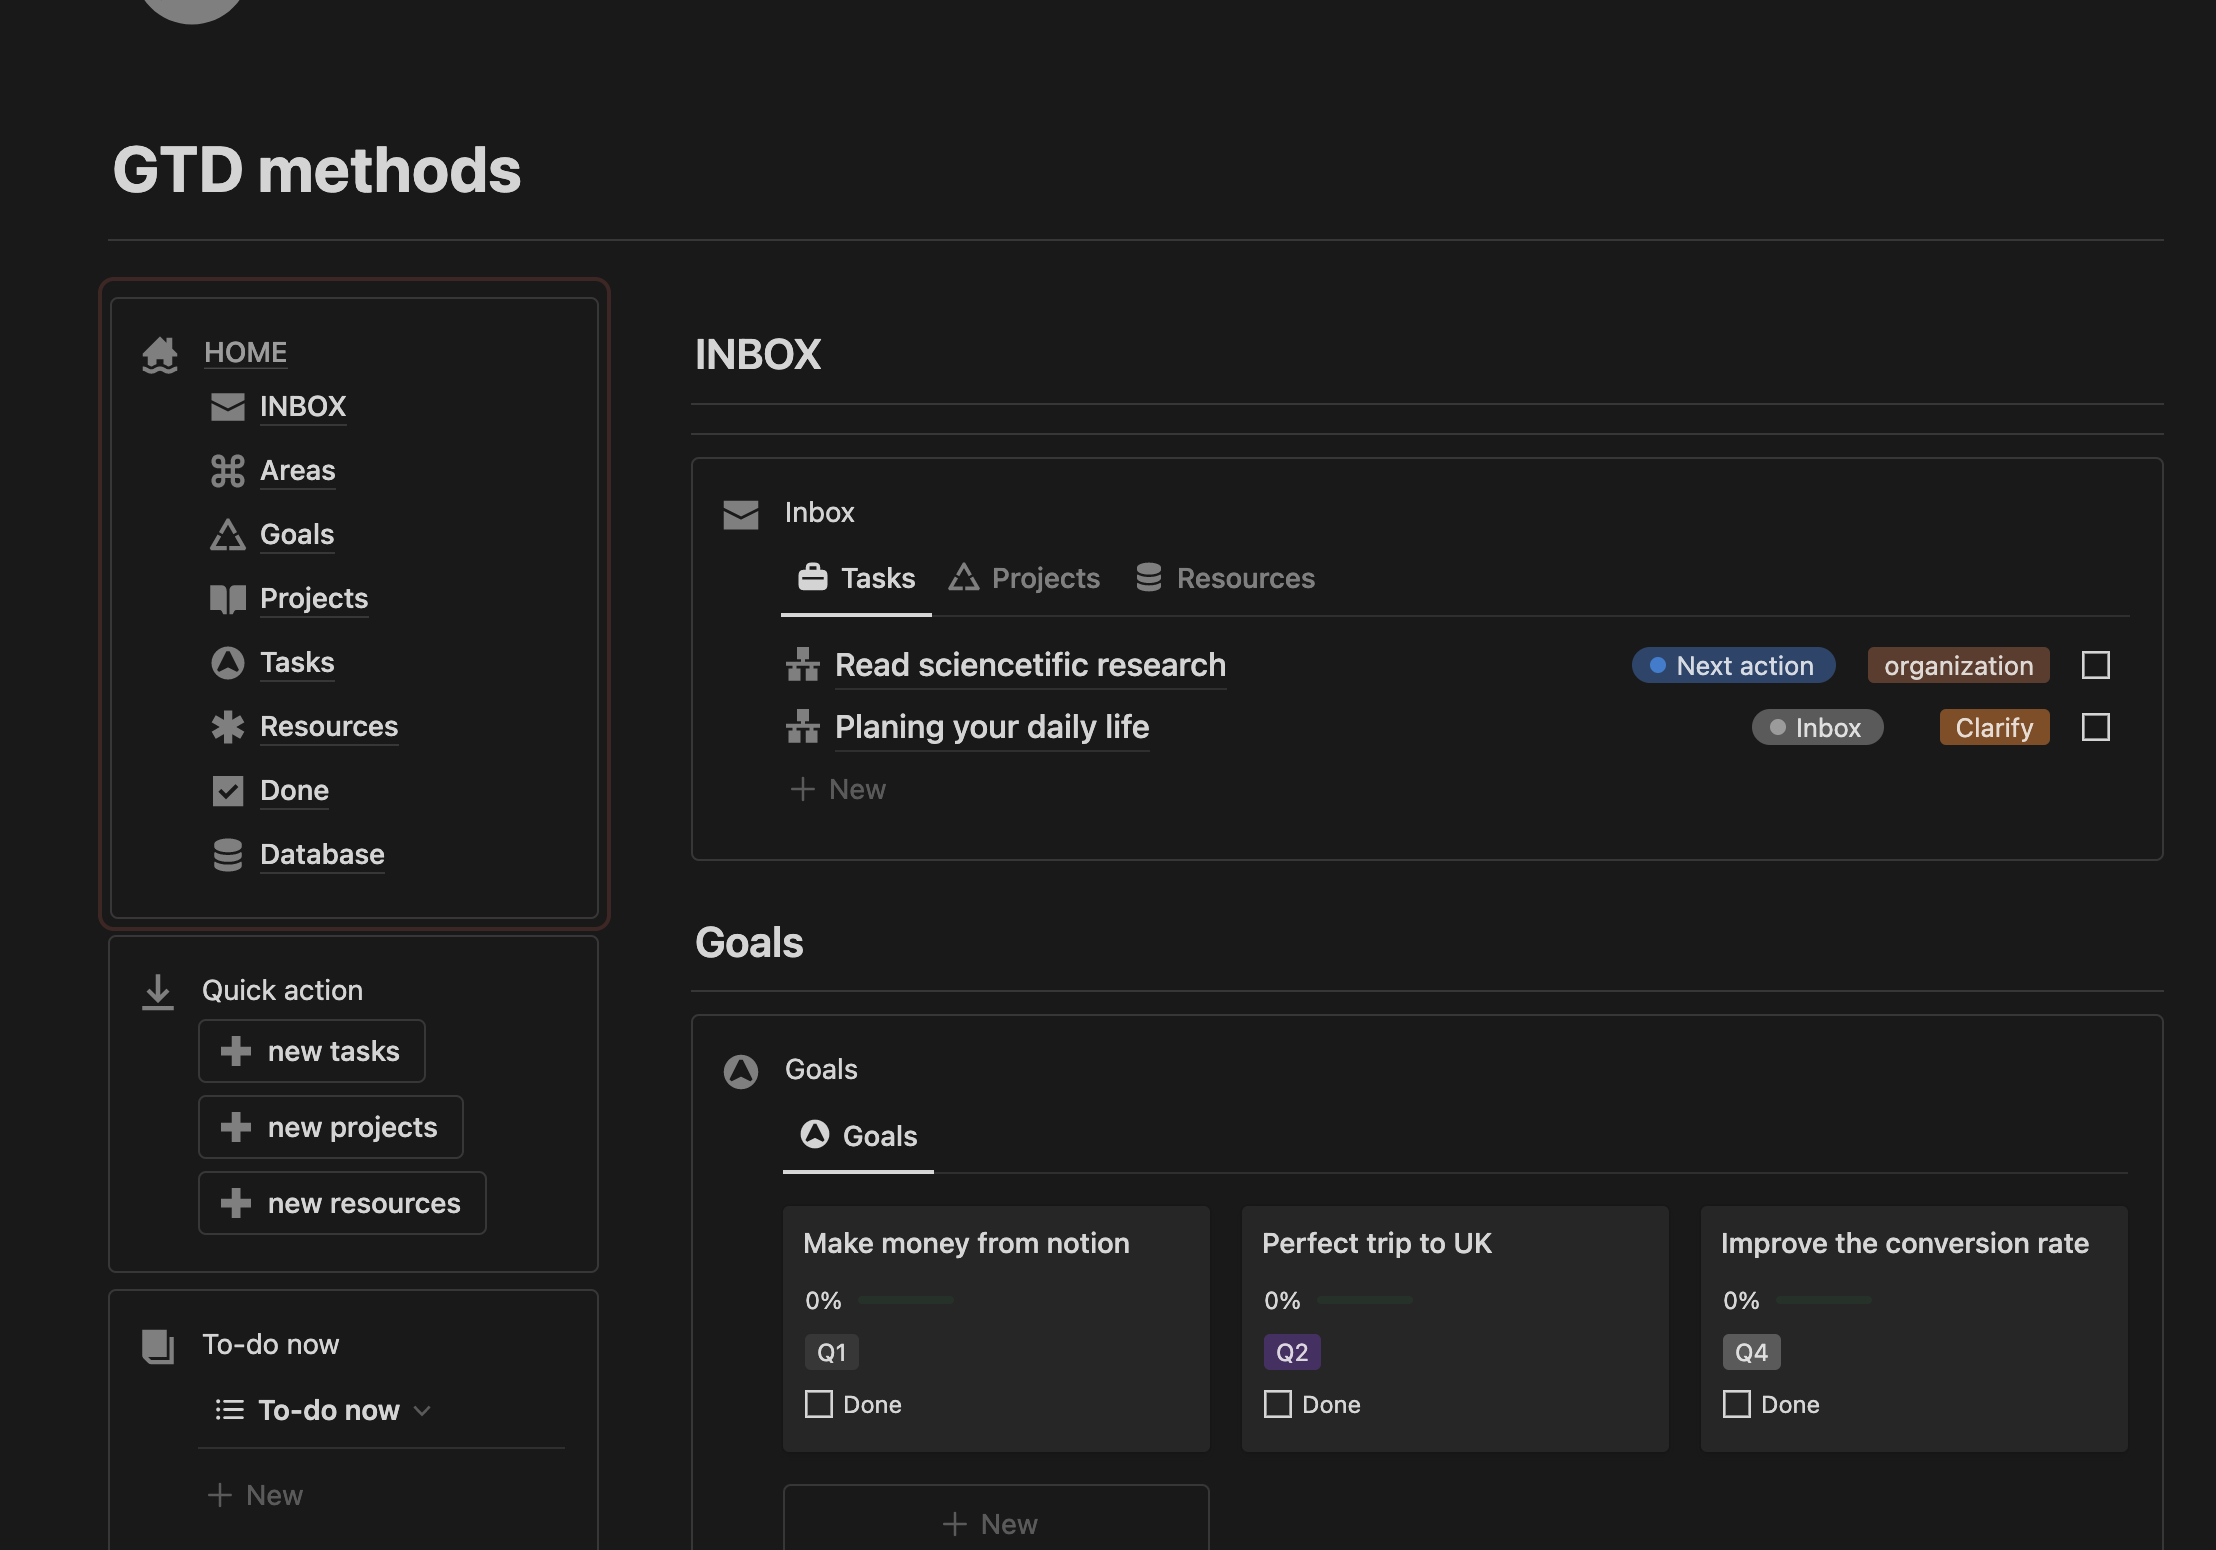Image resolution: width=2216 pixels, height=1550 pixels.
Task: Open the Database page link
Action: tap(322, 854)
